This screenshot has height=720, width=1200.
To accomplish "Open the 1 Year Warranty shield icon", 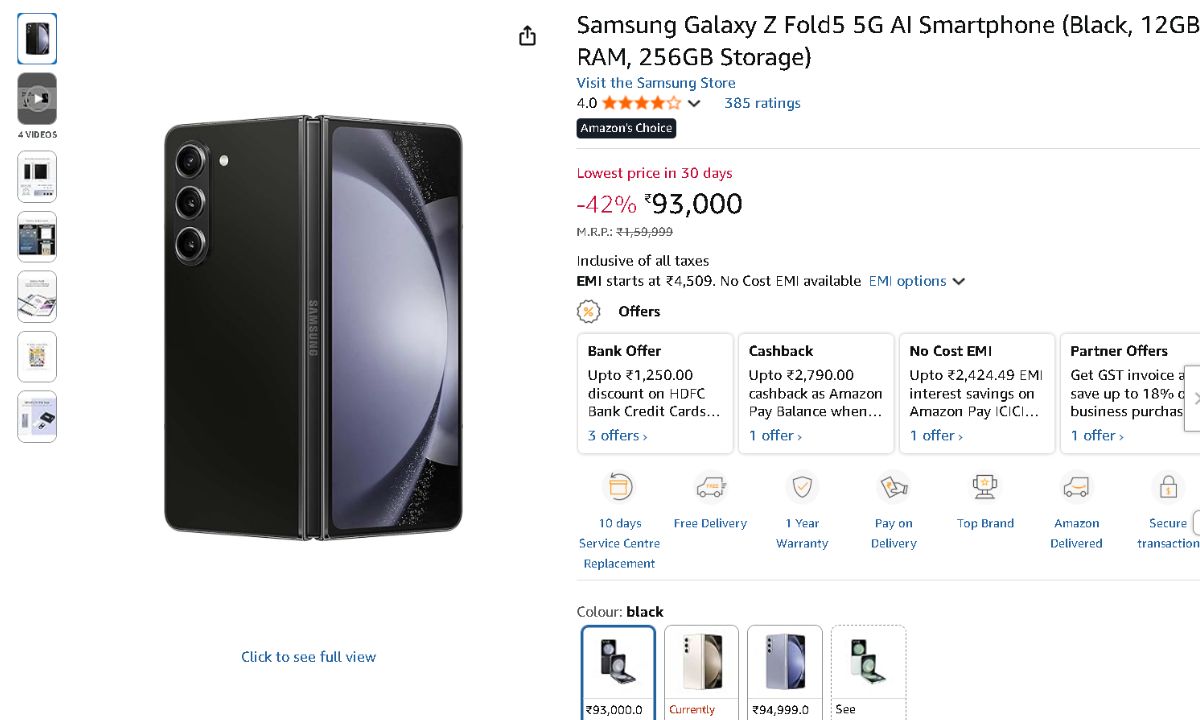I will click(x=802, y=488).
